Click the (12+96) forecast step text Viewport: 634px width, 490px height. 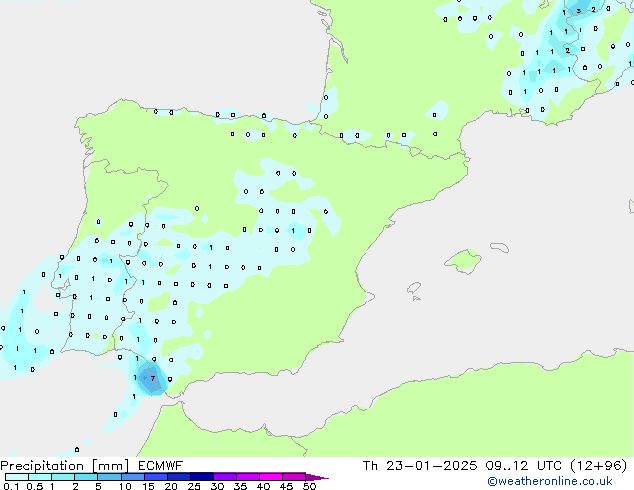pos(596,465)
